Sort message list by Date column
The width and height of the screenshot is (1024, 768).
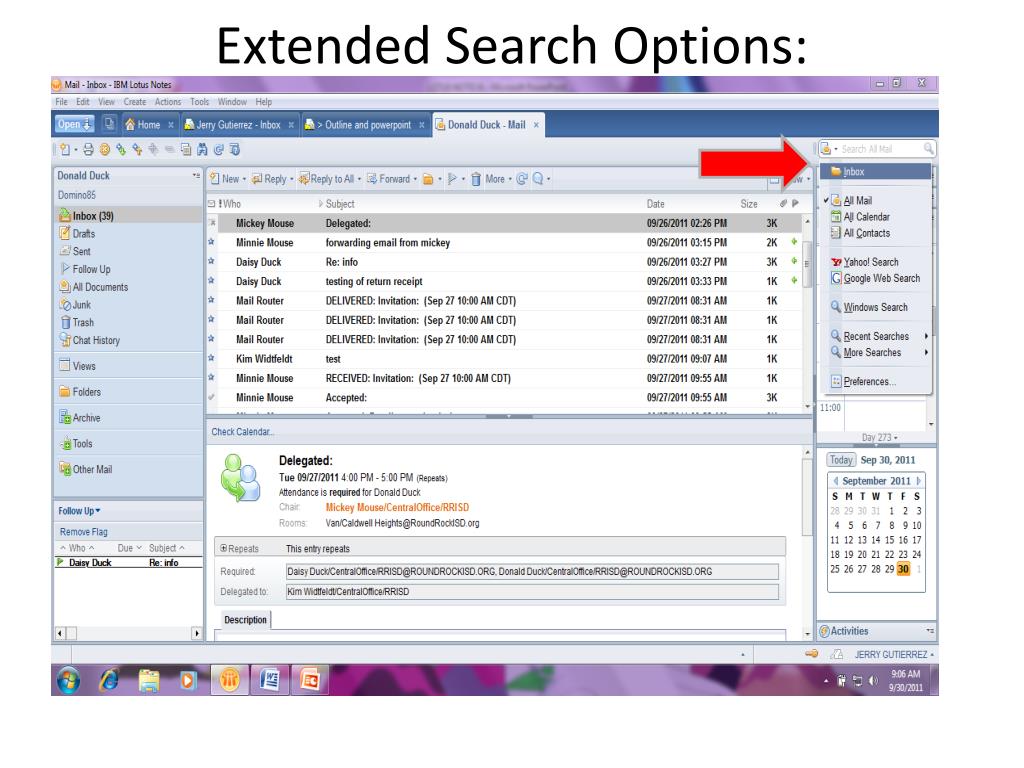pos(656,204)
